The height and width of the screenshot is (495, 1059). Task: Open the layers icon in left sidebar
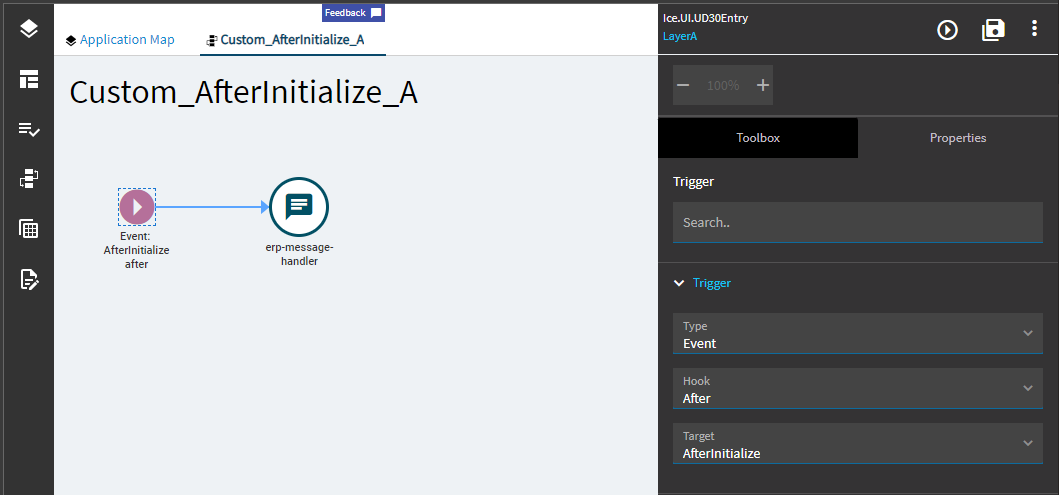28,28
